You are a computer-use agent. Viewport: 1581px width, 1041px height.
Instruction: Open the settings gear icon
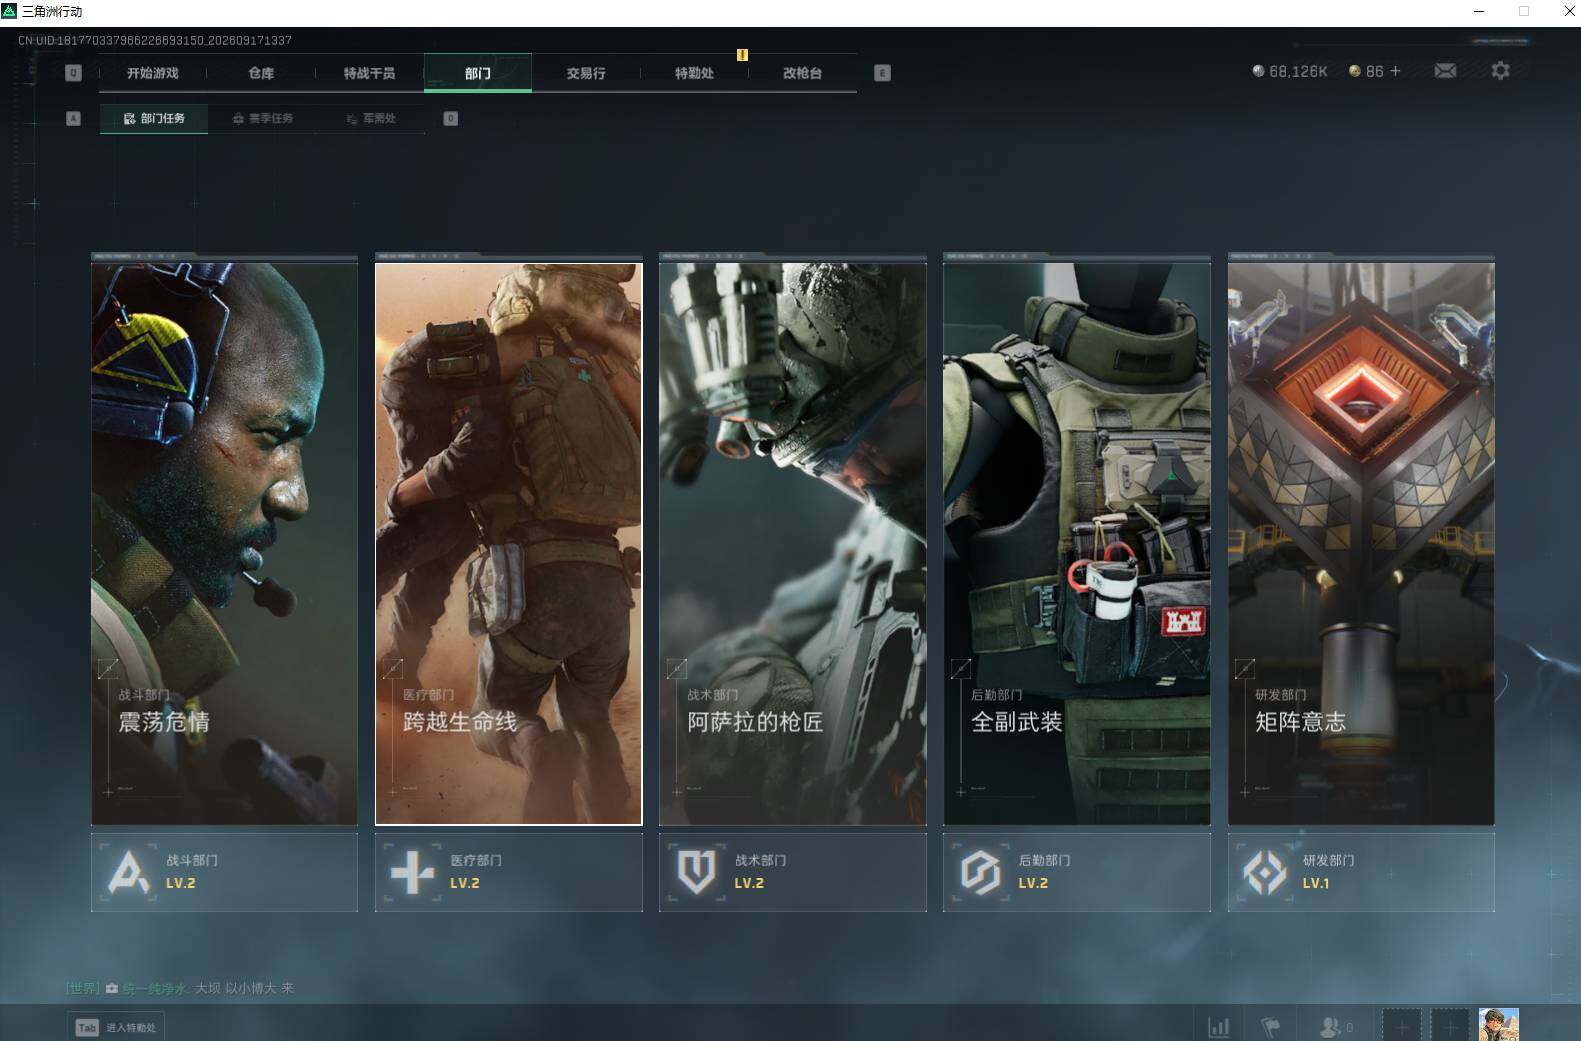(x=1500, y=71)
